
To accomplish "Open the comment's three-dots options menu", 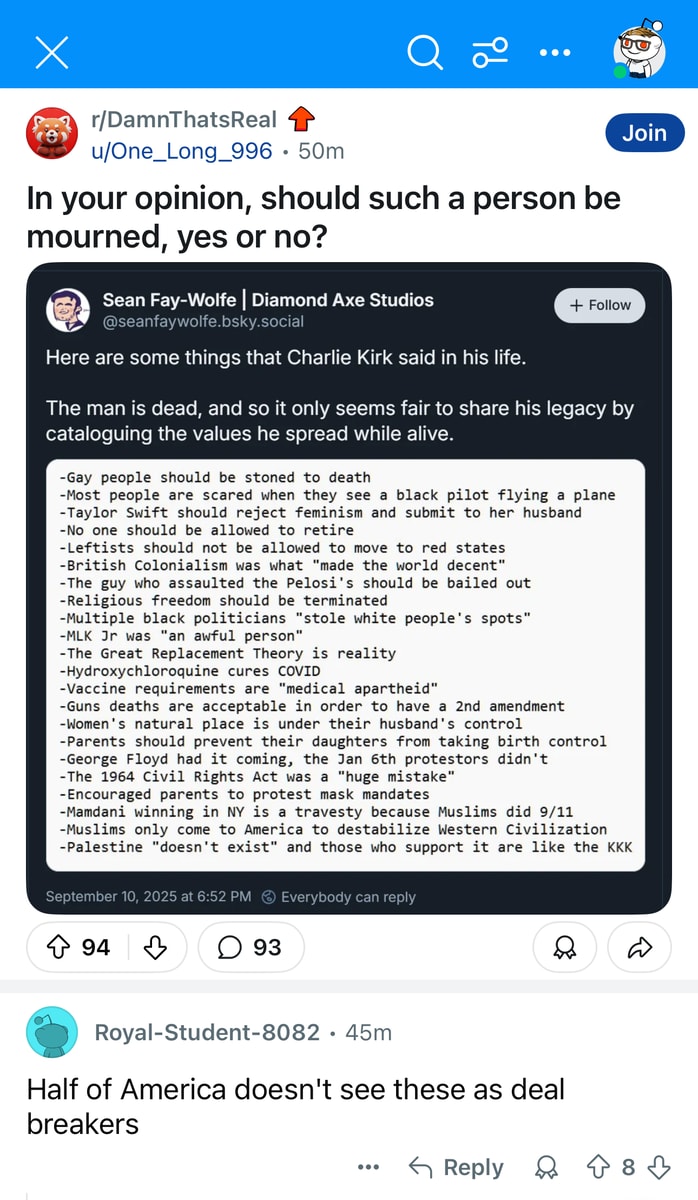I will [x=368, y=1167].
